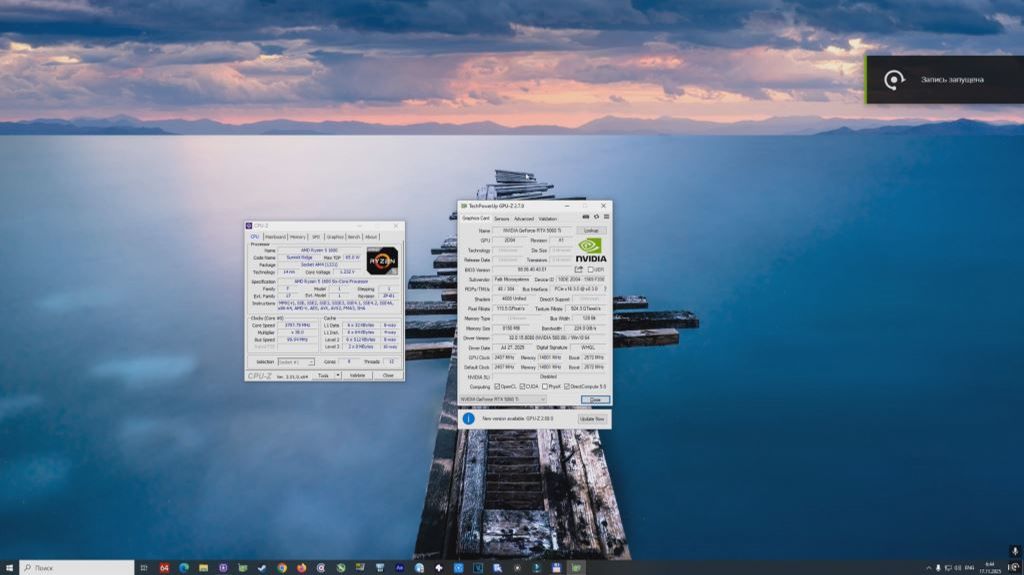Screen dimensions: 1024x575
Task: Click the blue info icon in update banner
Action: (x=469, y=419)
